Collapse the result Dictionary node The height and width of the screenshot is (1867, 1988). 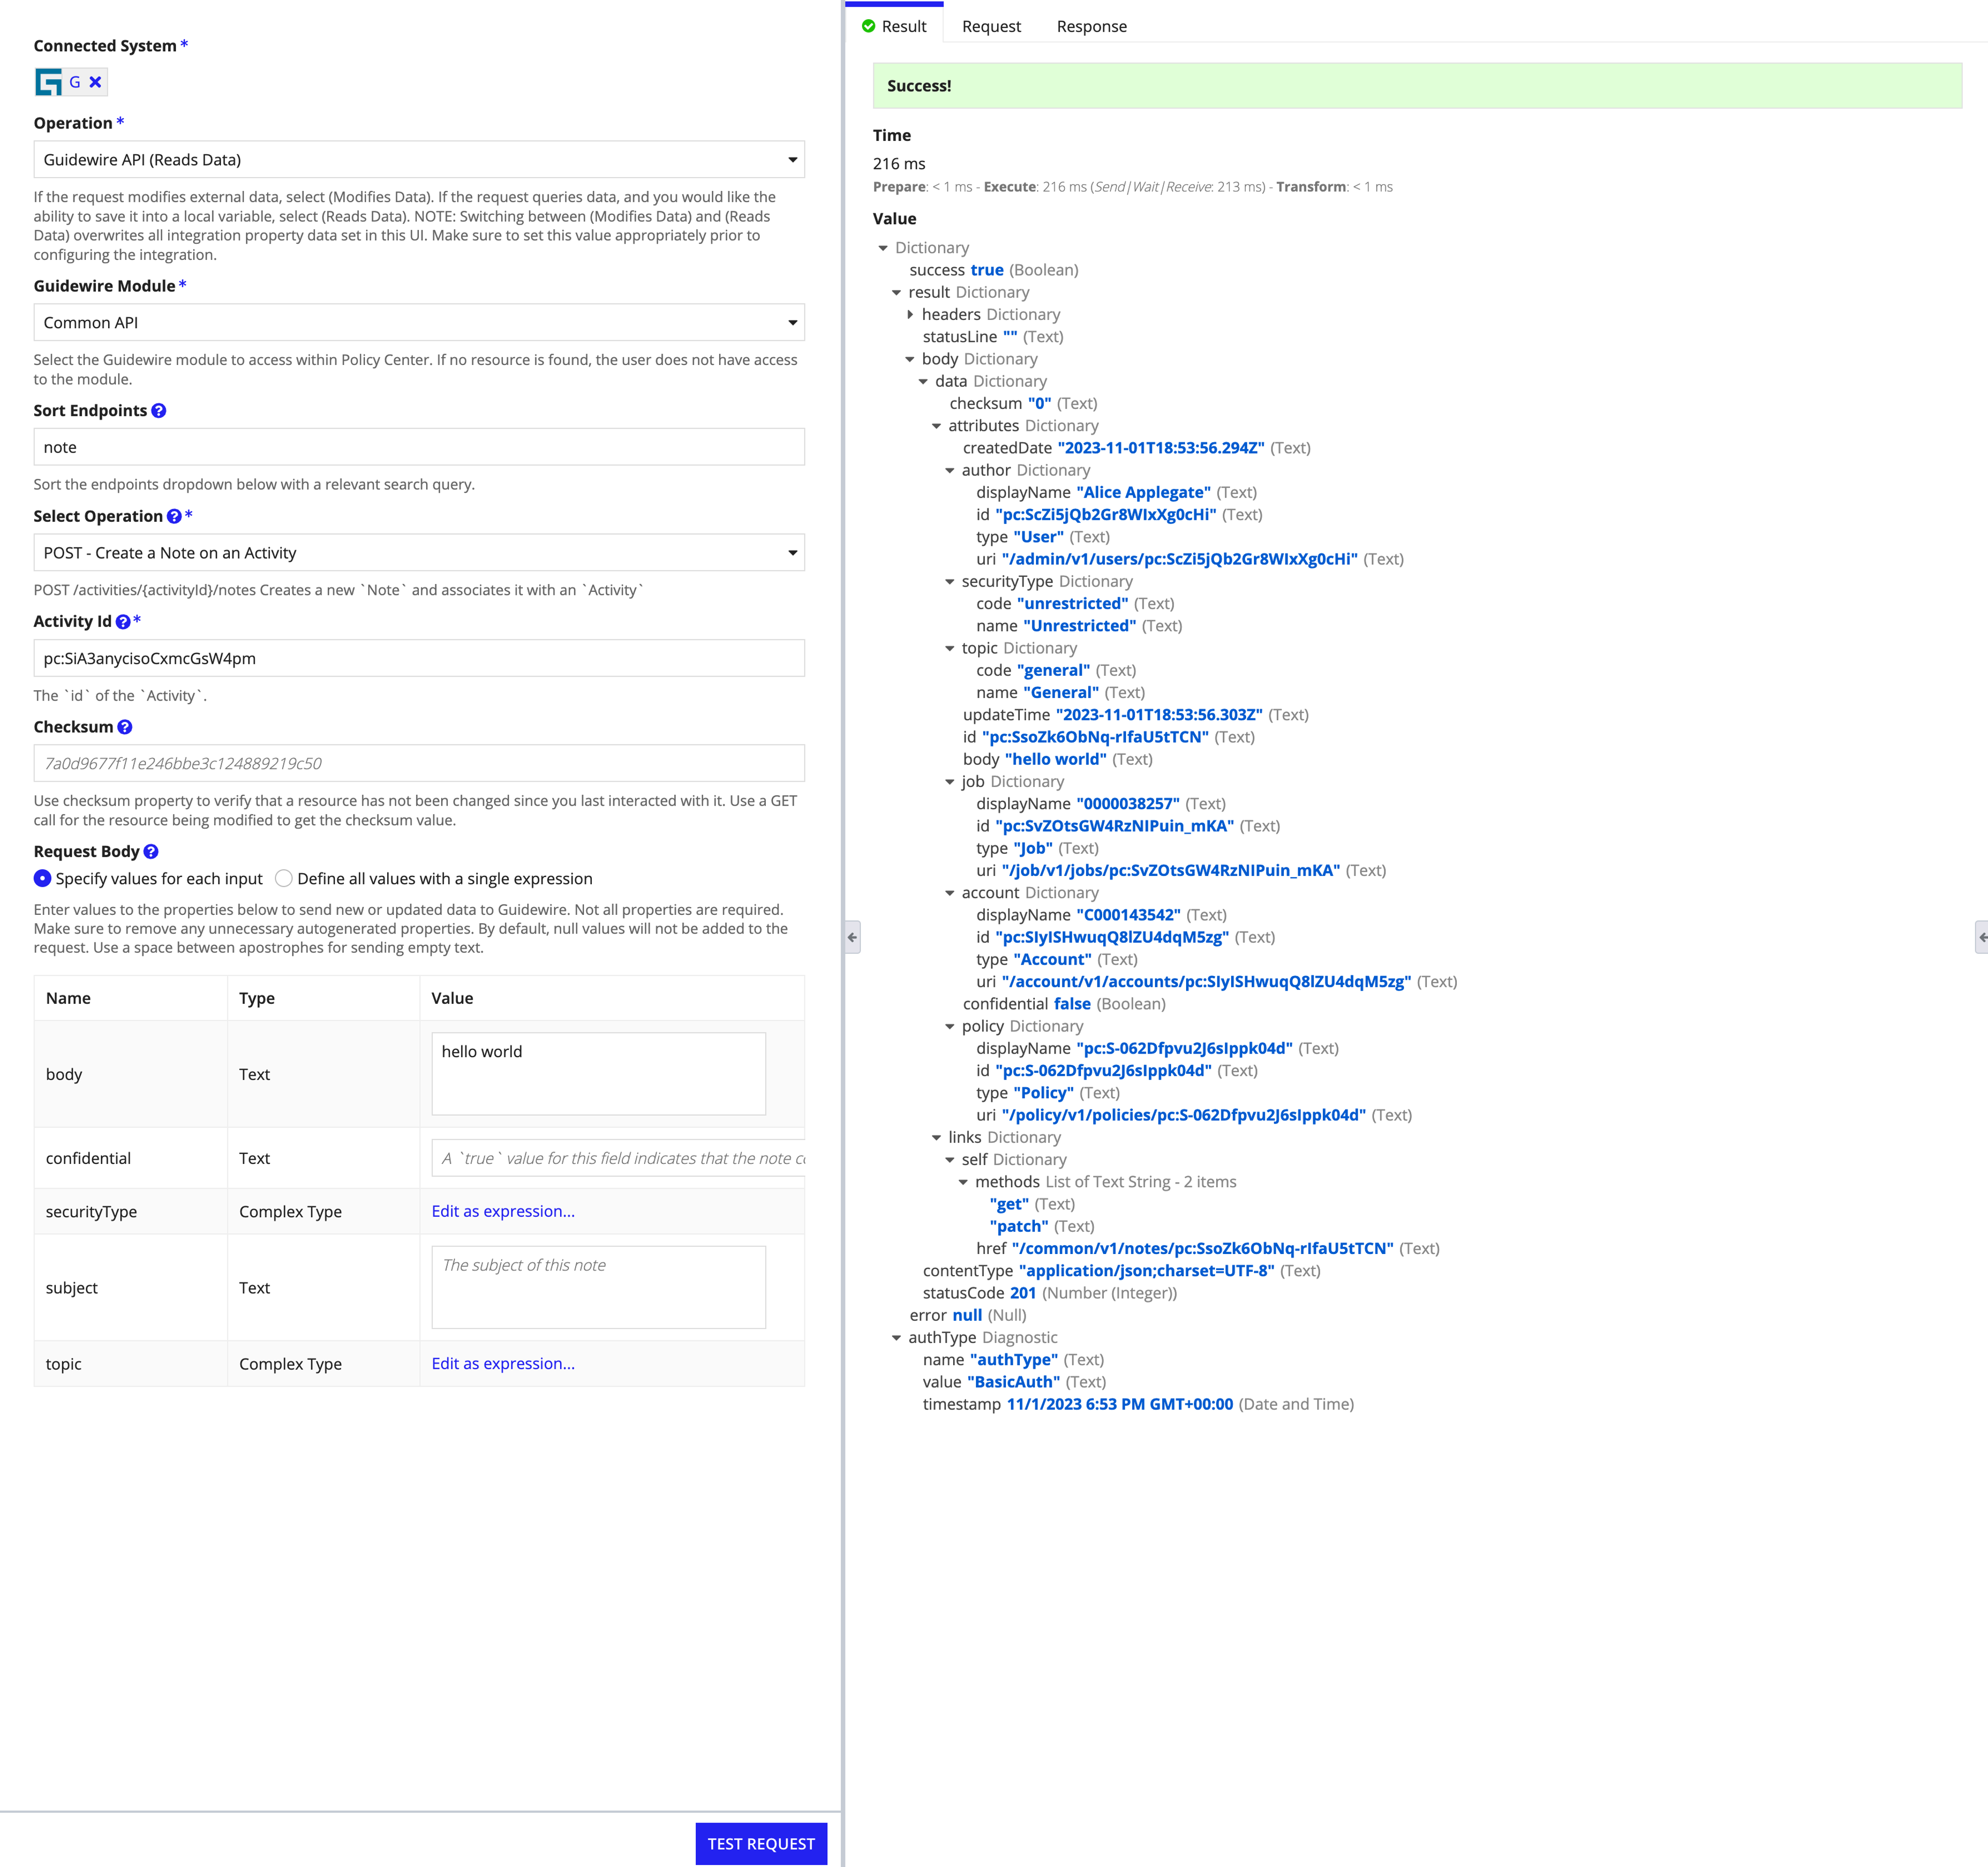(x=896, y=293)
